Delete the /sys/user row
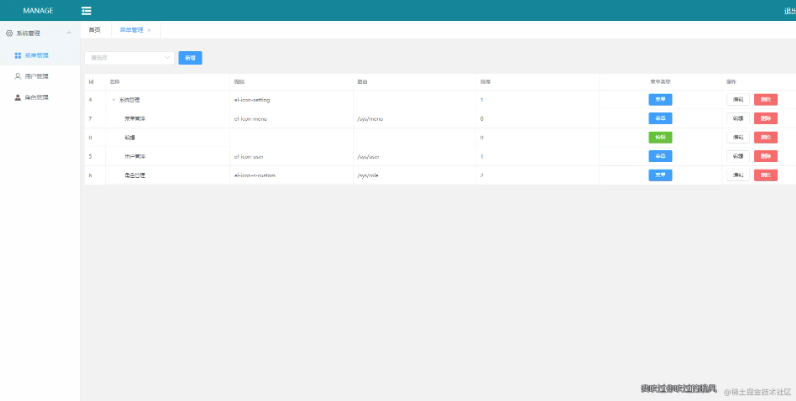Screen dimensions: 796x401 pyautogui.click(x=766, y=156)
